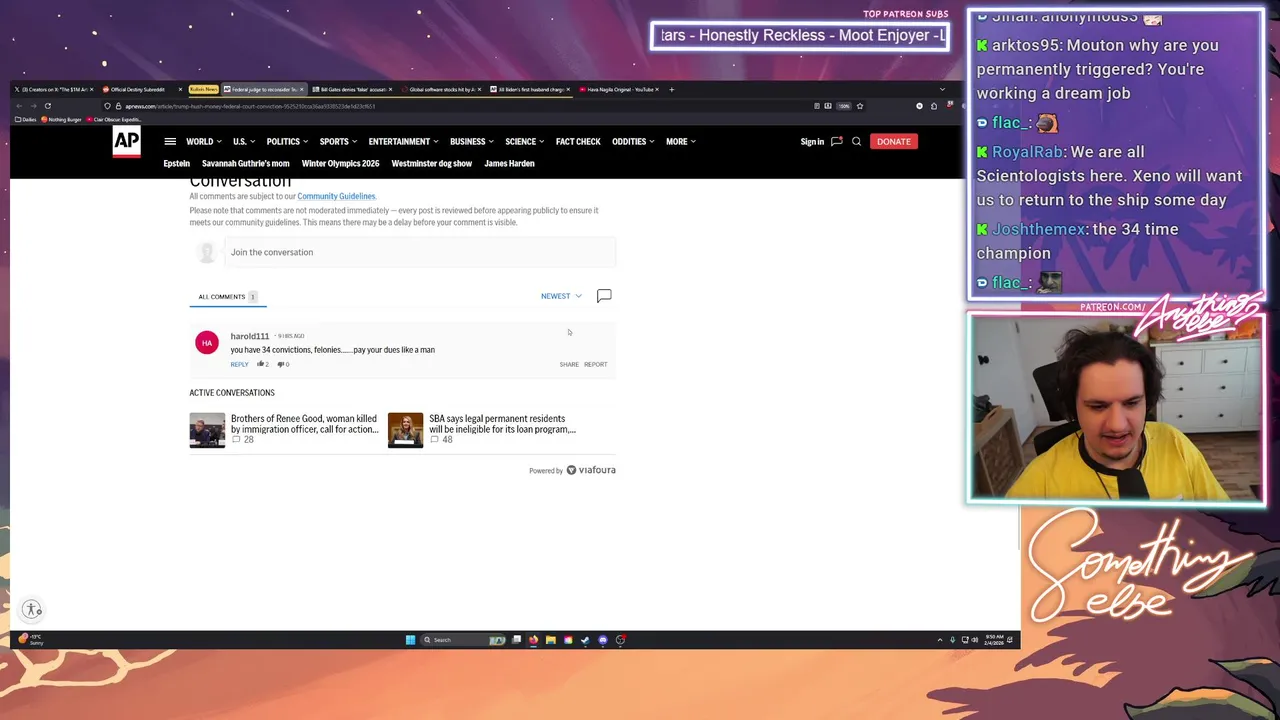The image size is (1280, 720).
Task: Click Report on harold111's comment
Action: 596,364
